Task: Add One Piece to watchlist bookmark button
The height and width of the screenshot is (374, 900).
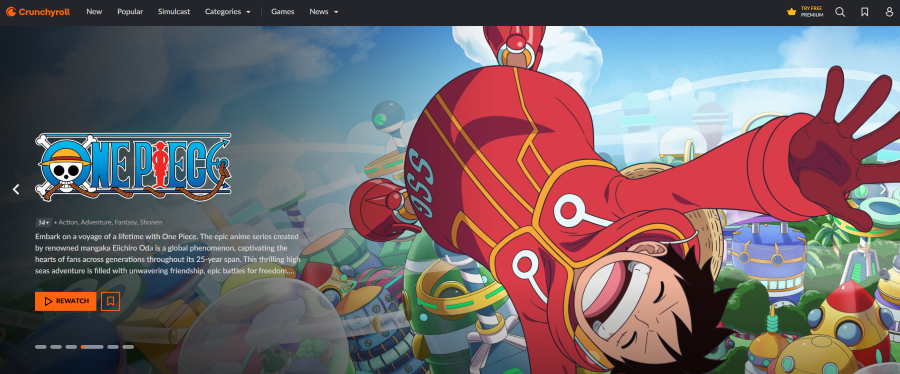Action: coord(110,301)
